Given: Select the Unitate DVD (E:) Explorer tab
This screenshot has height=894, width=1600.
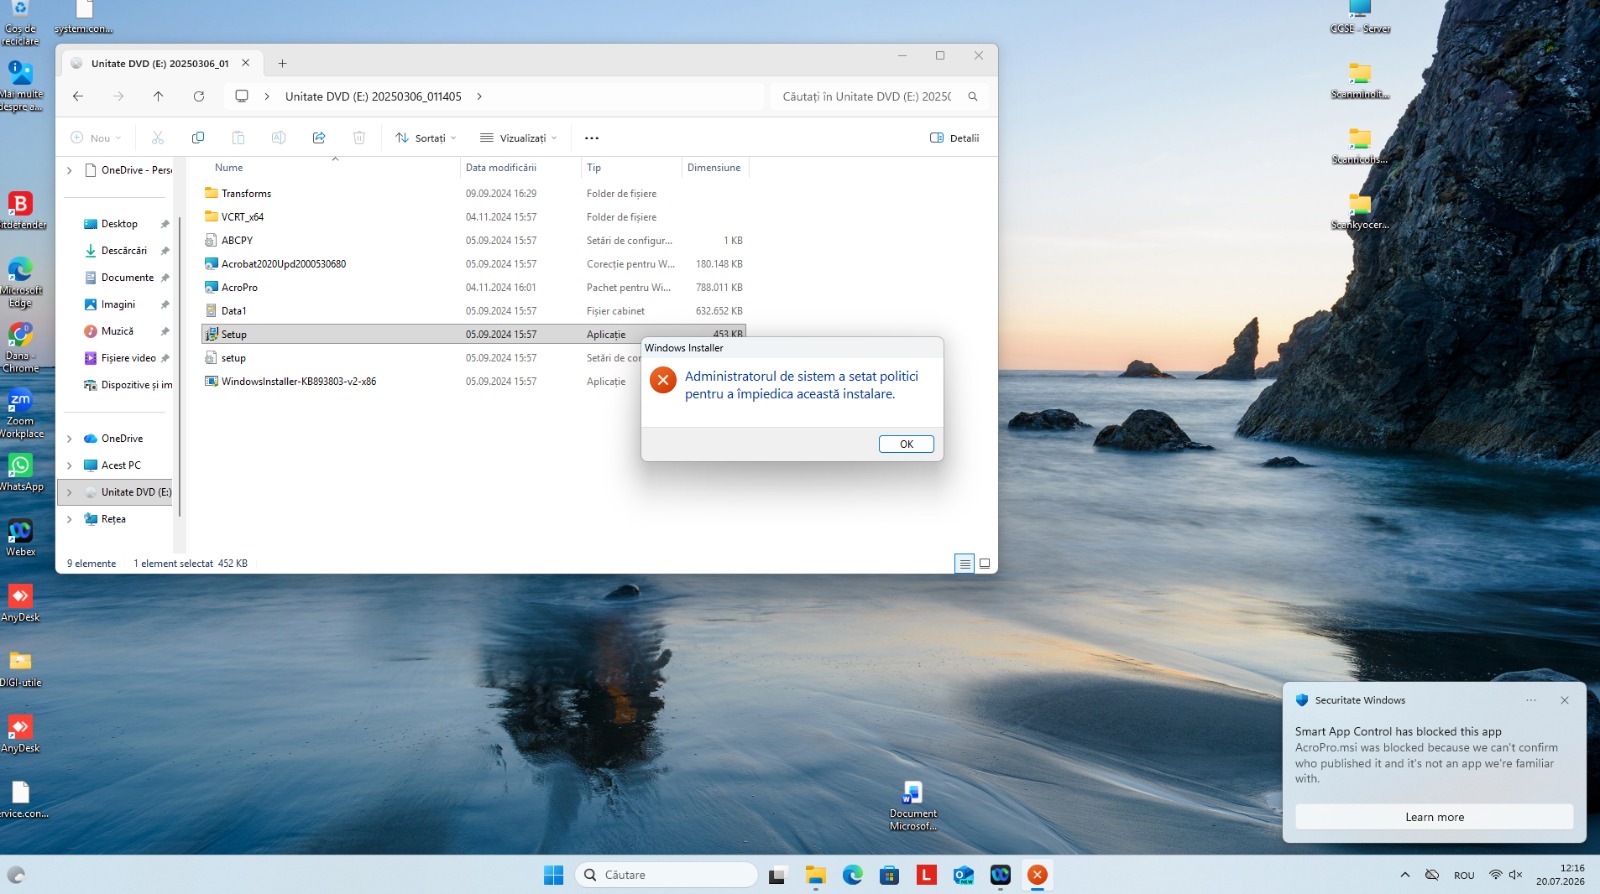Looking at the screenshot, I should tap(160, 63).
